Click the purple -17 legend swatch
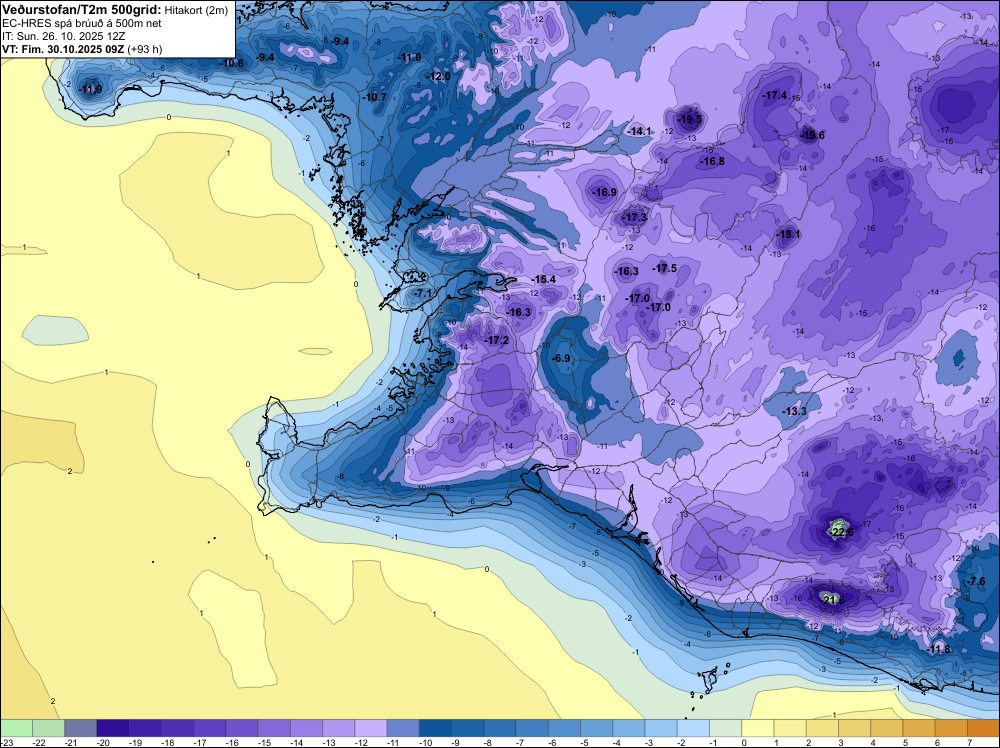 [x=210, y=728]
